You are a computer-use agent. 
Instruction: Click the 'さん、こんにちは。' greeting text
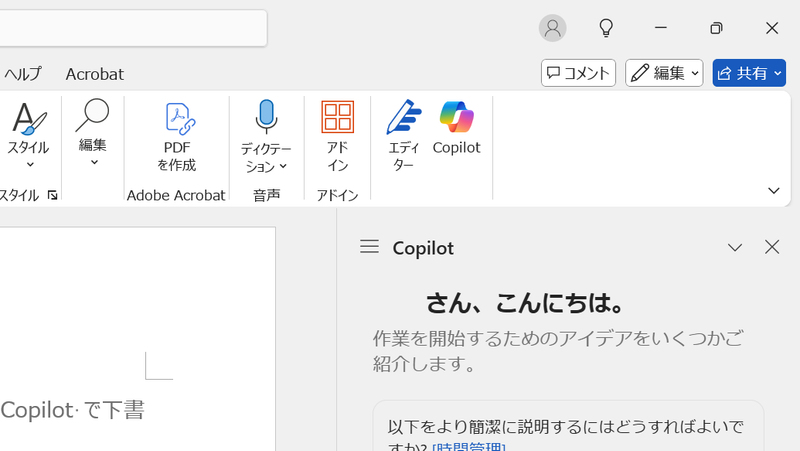coord(524,303)
